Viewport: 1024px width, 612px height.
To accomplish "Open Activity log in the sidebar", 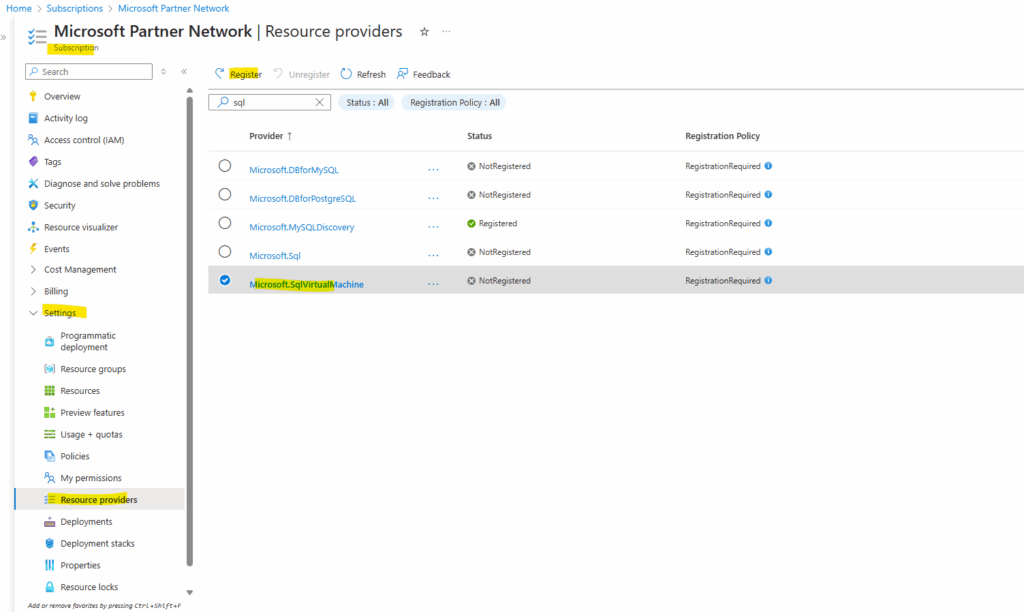I will [65, 118].
